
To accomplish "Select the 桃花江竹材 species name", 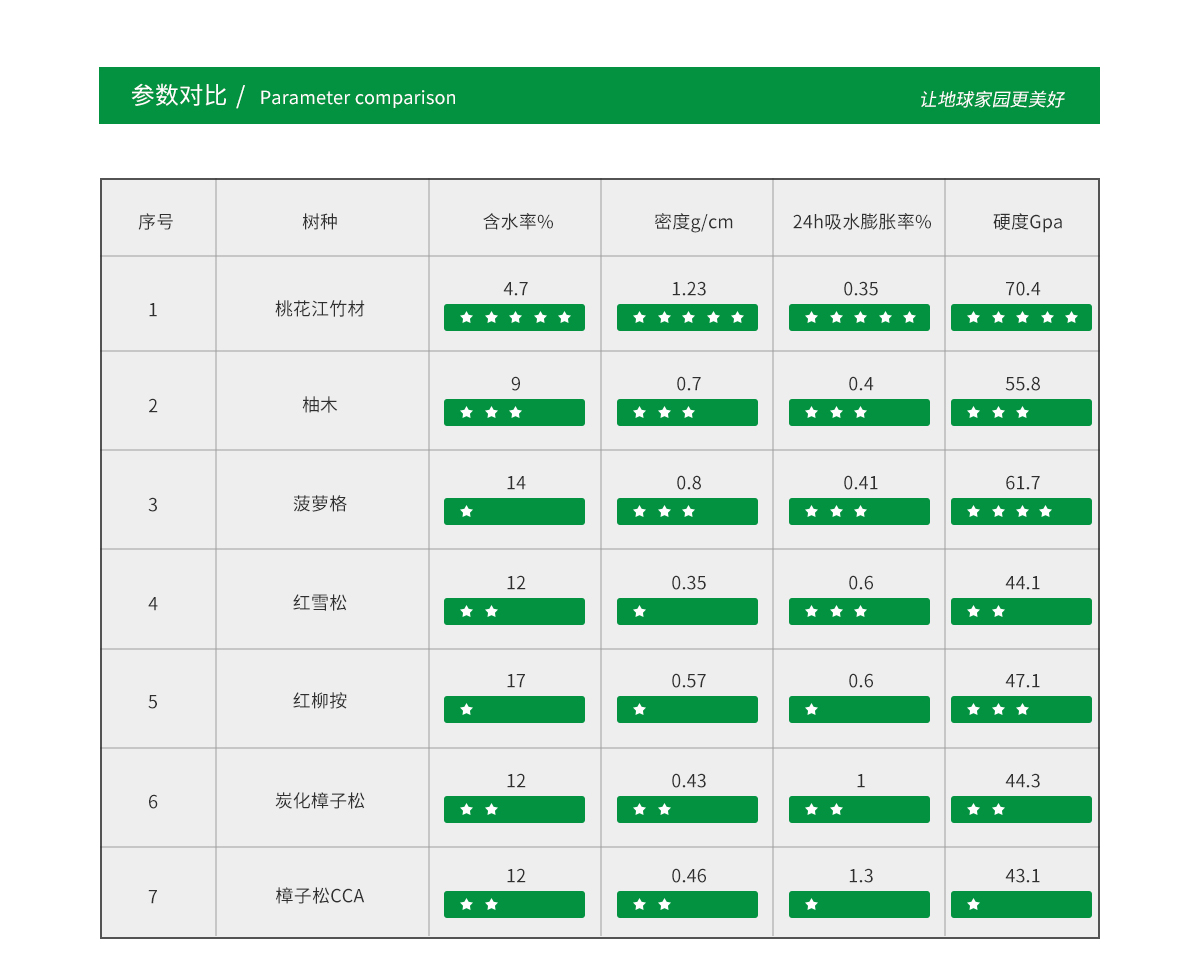I will [322, 309].
